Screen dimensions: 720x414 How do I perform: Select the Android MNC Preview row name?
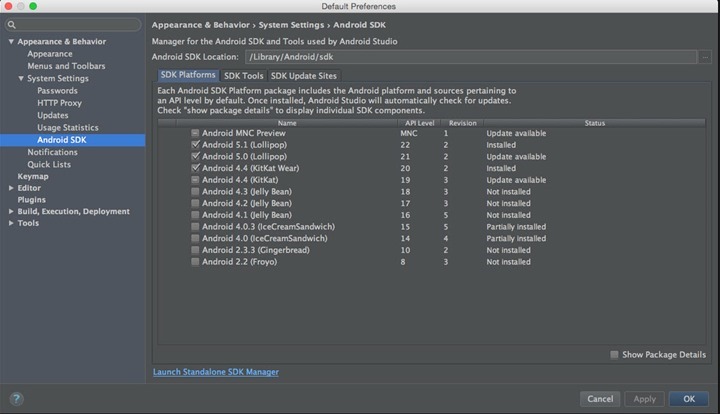click(x=244, y=133)
